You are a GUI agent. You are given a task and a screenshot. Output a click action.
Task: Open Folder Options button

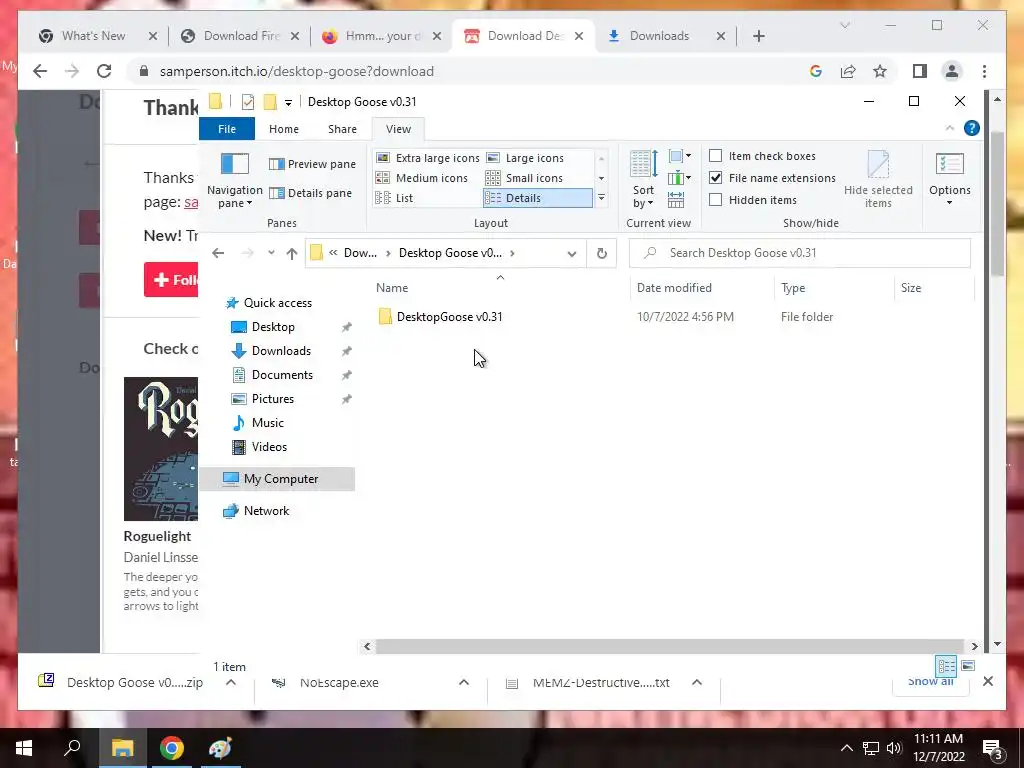click(950, 180)
